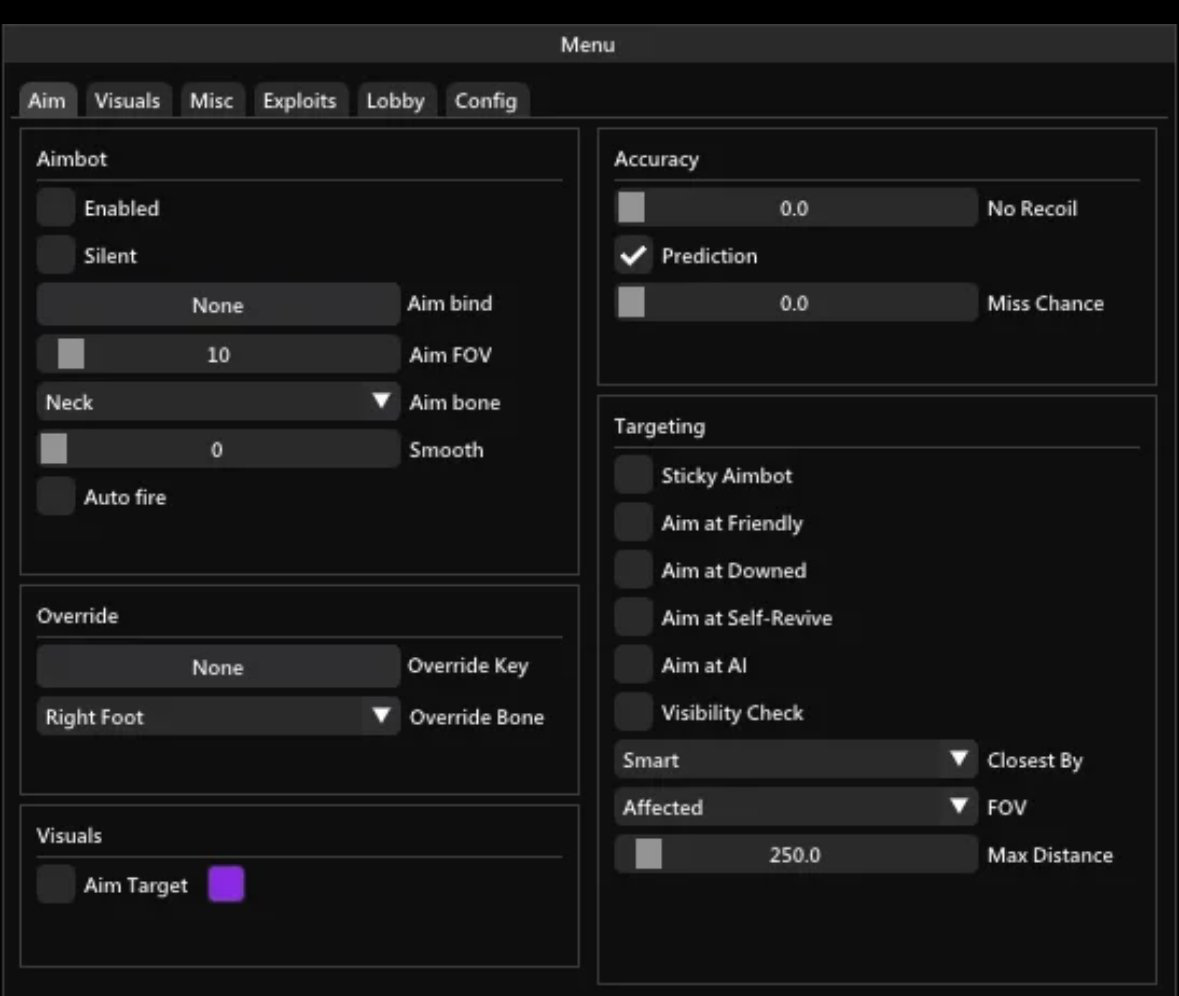Click the Aim bind None button
The height and width of the screenshot is (996, 1179).
(217, 305)
